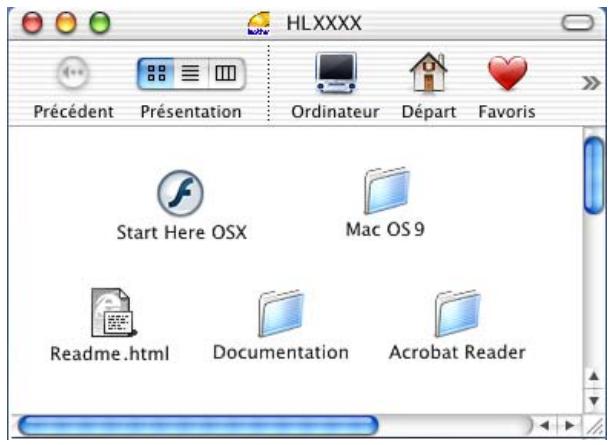Click the Favoris toolbar label

(507, 112)
